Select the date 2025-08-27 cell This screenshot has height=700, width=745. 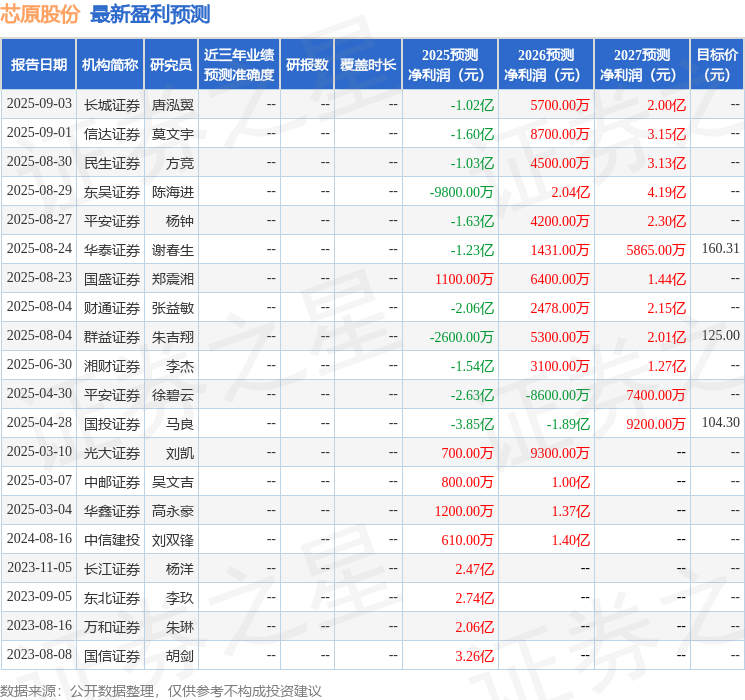(x=39, y=220)
